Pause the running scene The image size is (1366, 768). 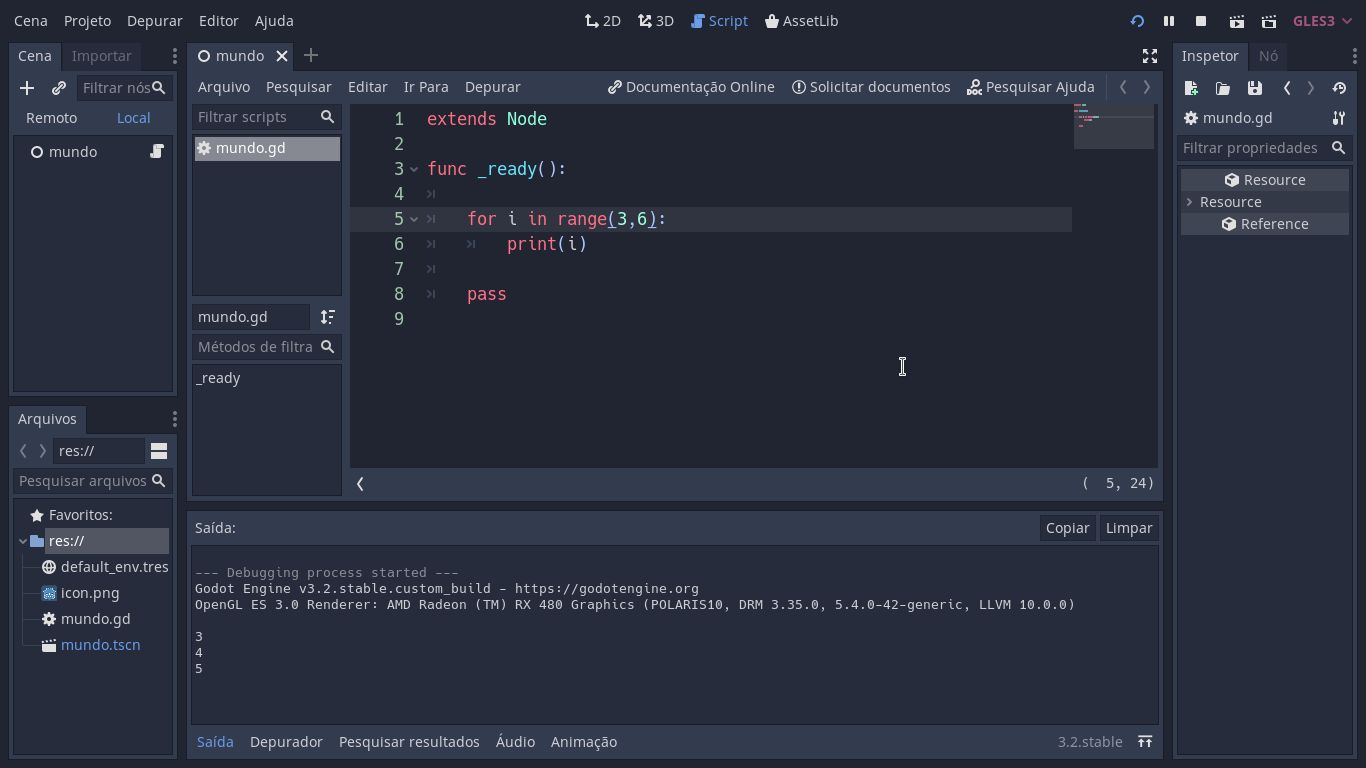pos(1169,21)
